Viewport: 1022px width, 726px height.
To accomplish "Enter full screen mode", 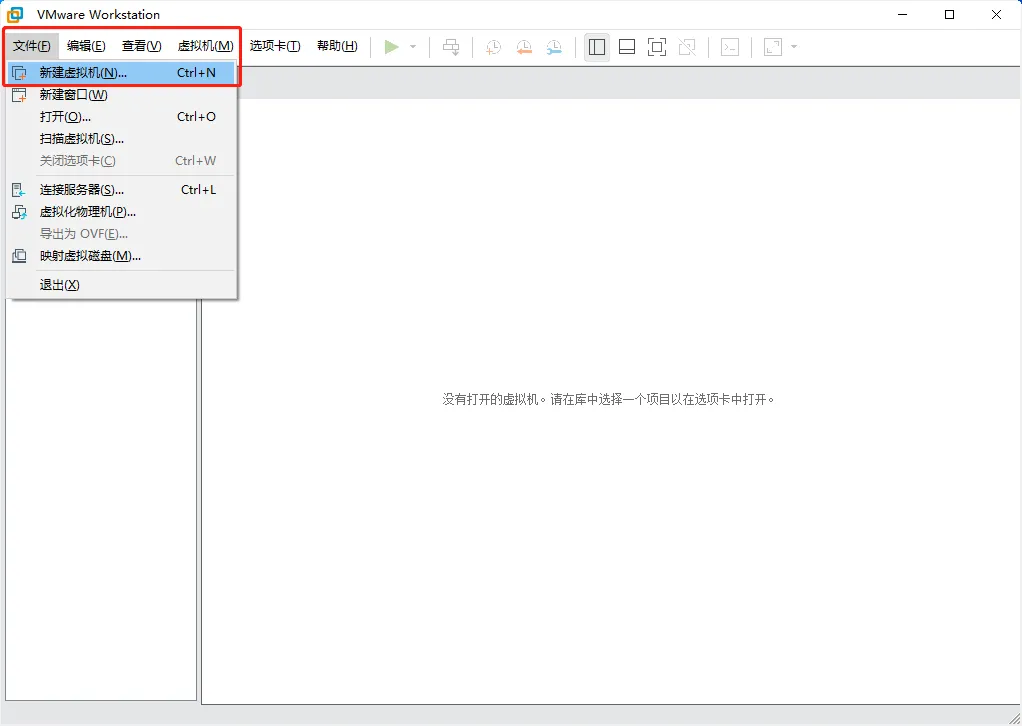I will [x=655, y=46].
